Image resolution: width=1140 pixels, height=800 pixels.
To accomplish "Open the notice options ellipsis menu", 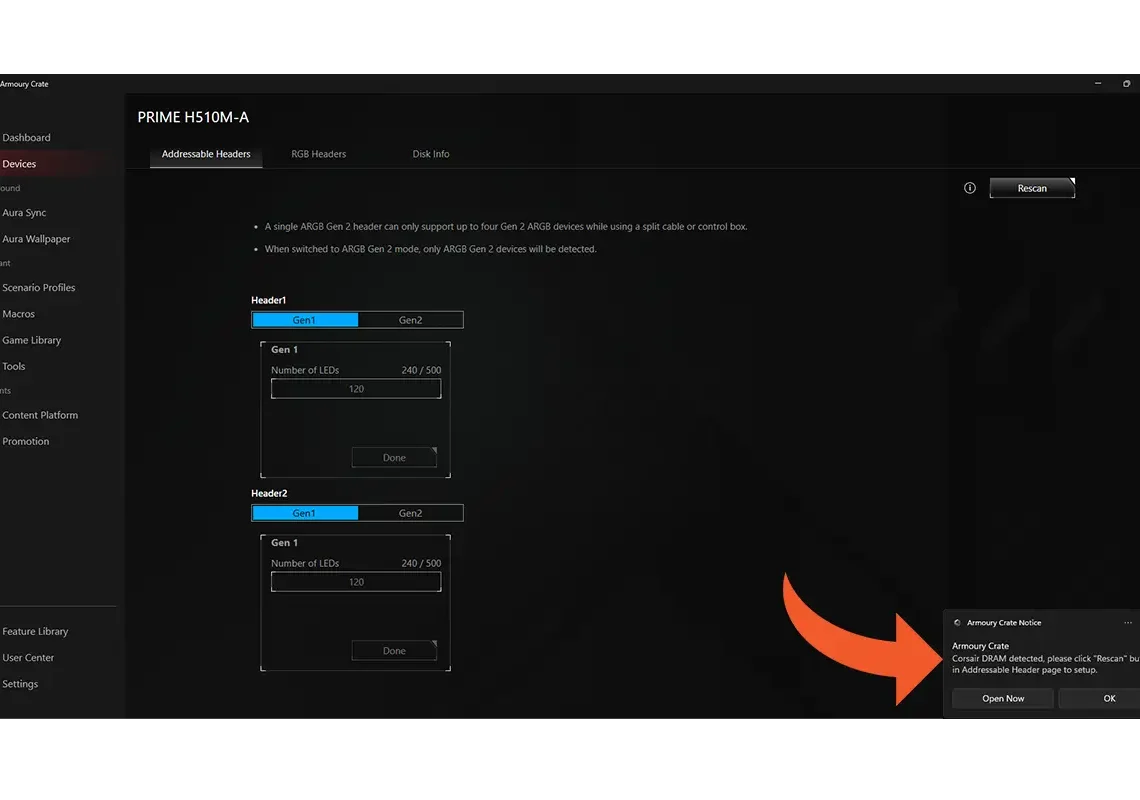I will 1128,623.
